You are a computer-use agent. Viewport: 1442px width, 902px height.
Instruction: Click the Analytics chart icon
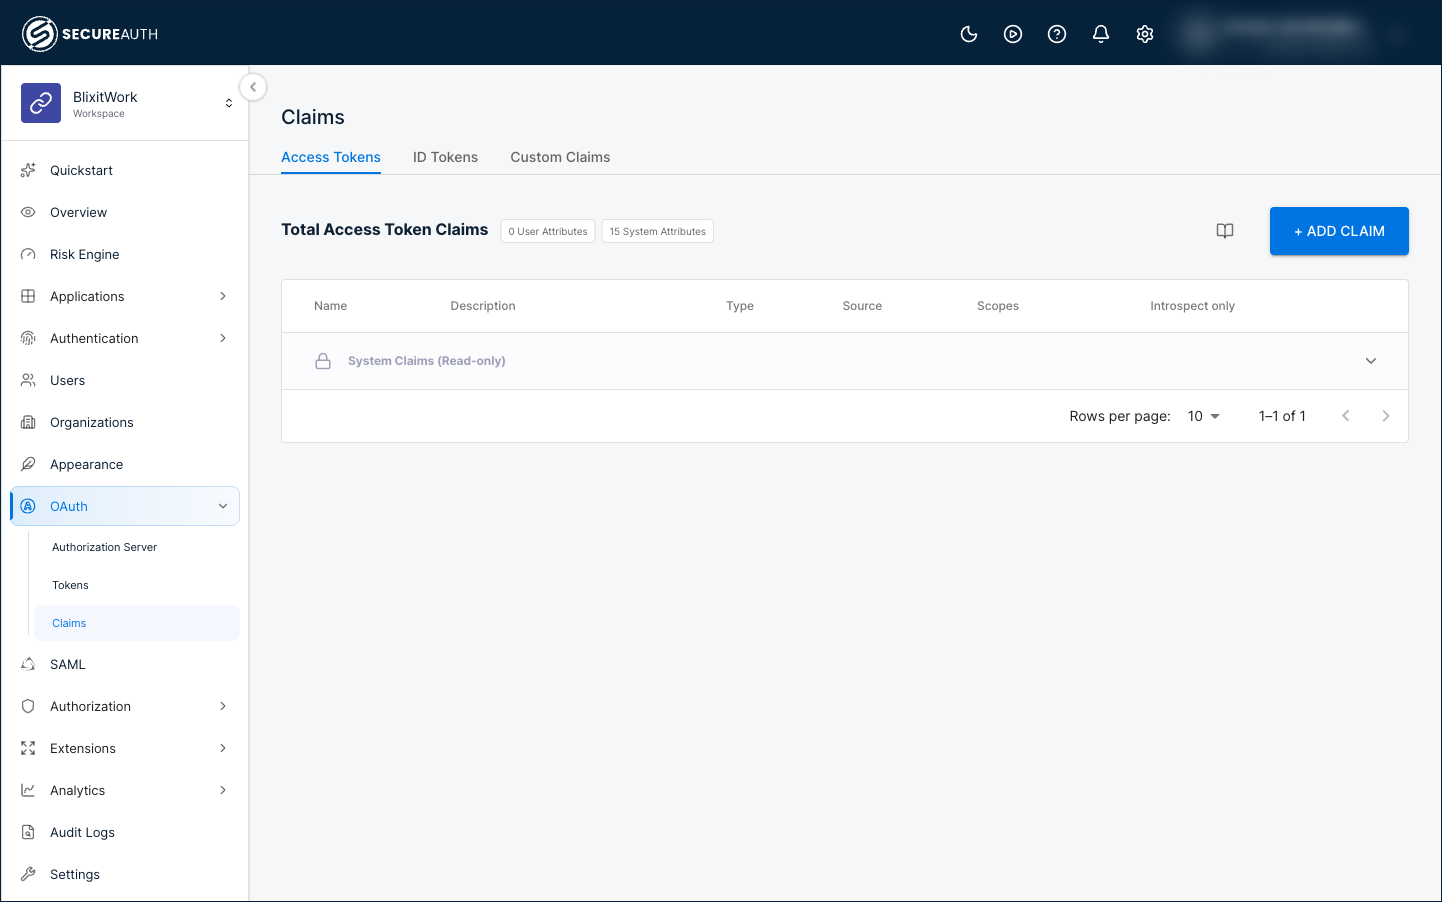pyautogui.click(x=28, y=790)
